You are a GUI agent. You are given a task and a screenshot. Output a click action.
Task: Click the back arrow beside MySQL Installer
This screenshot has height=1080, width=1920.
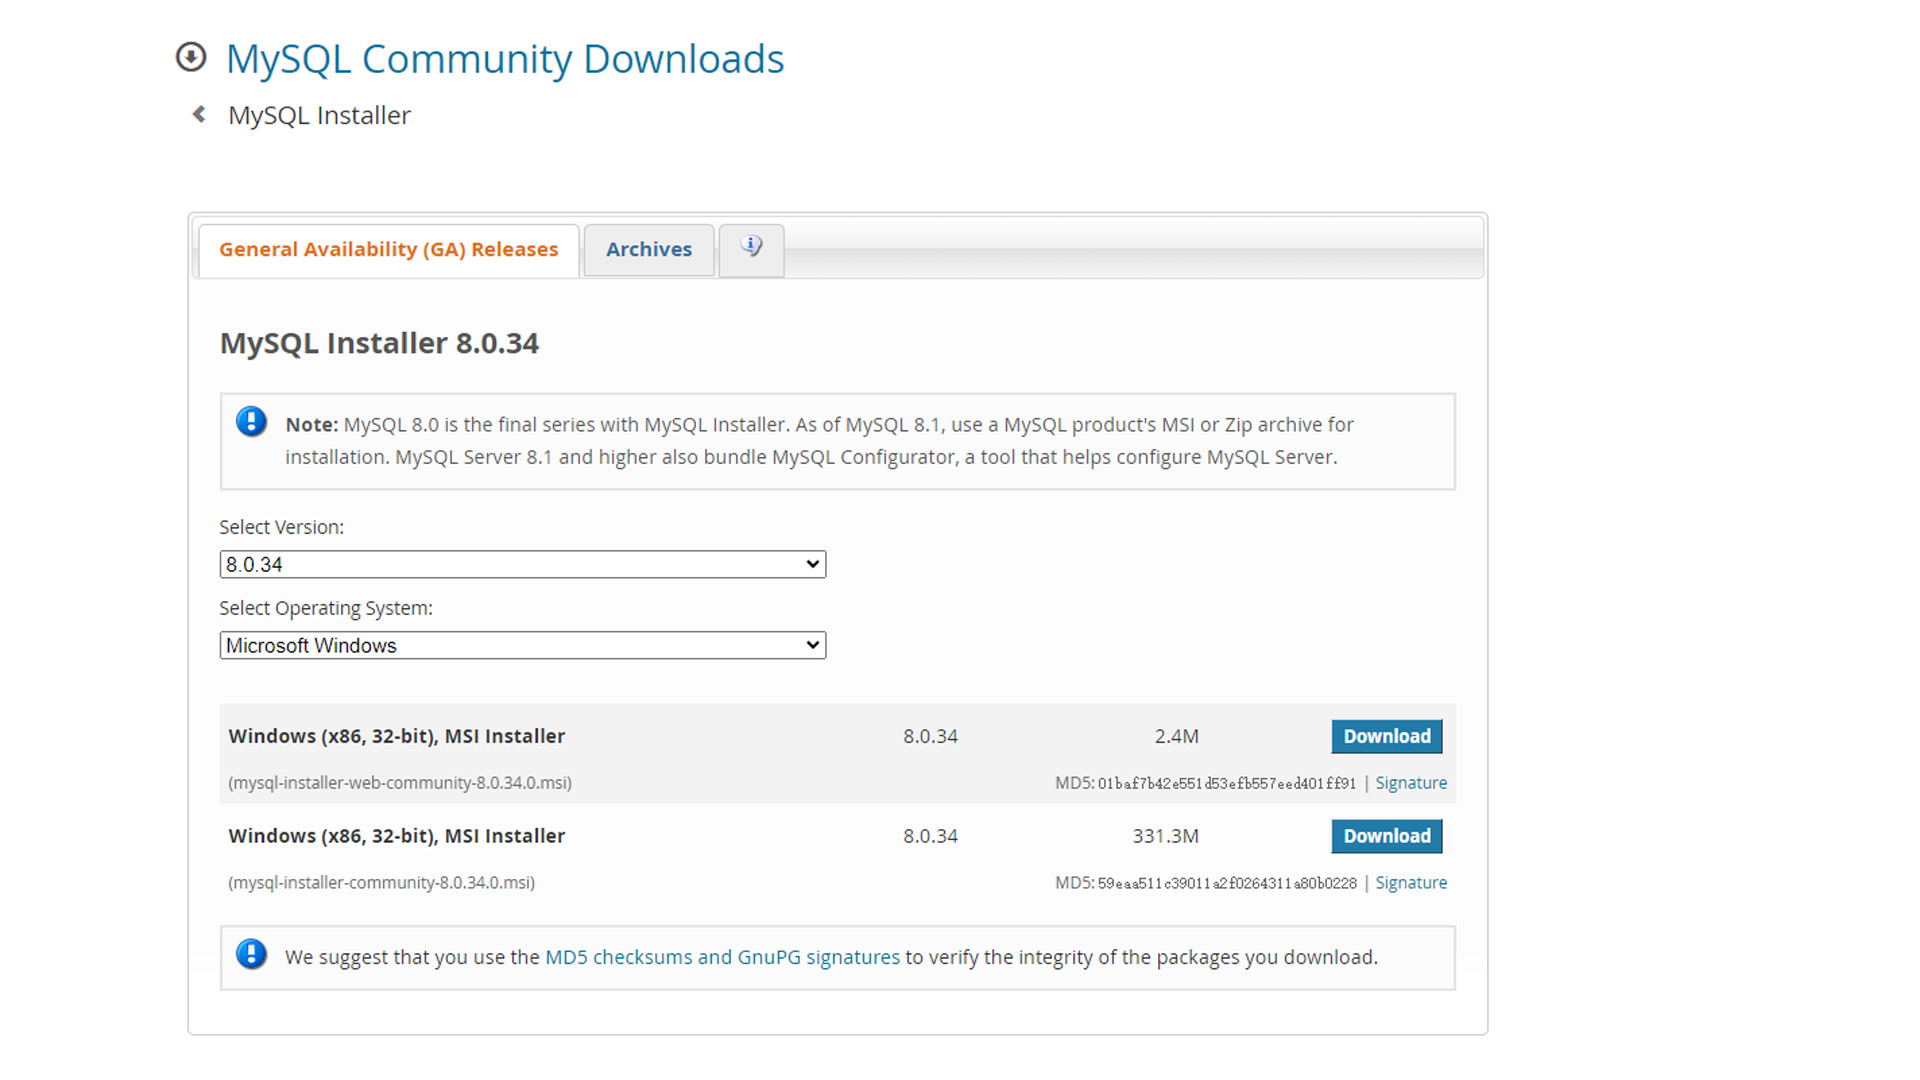pos(199,114)
